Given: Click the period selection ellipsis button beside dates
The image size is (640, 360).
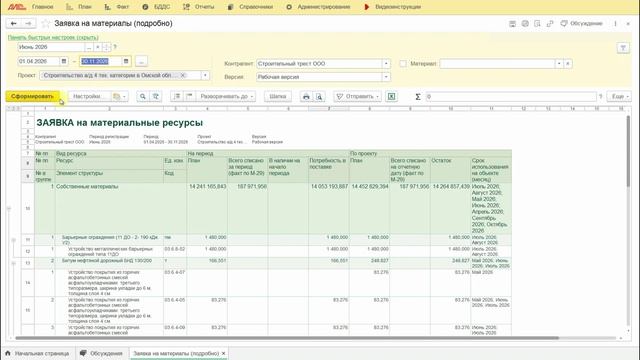Looking at the screenshot, I should point(141,61).
